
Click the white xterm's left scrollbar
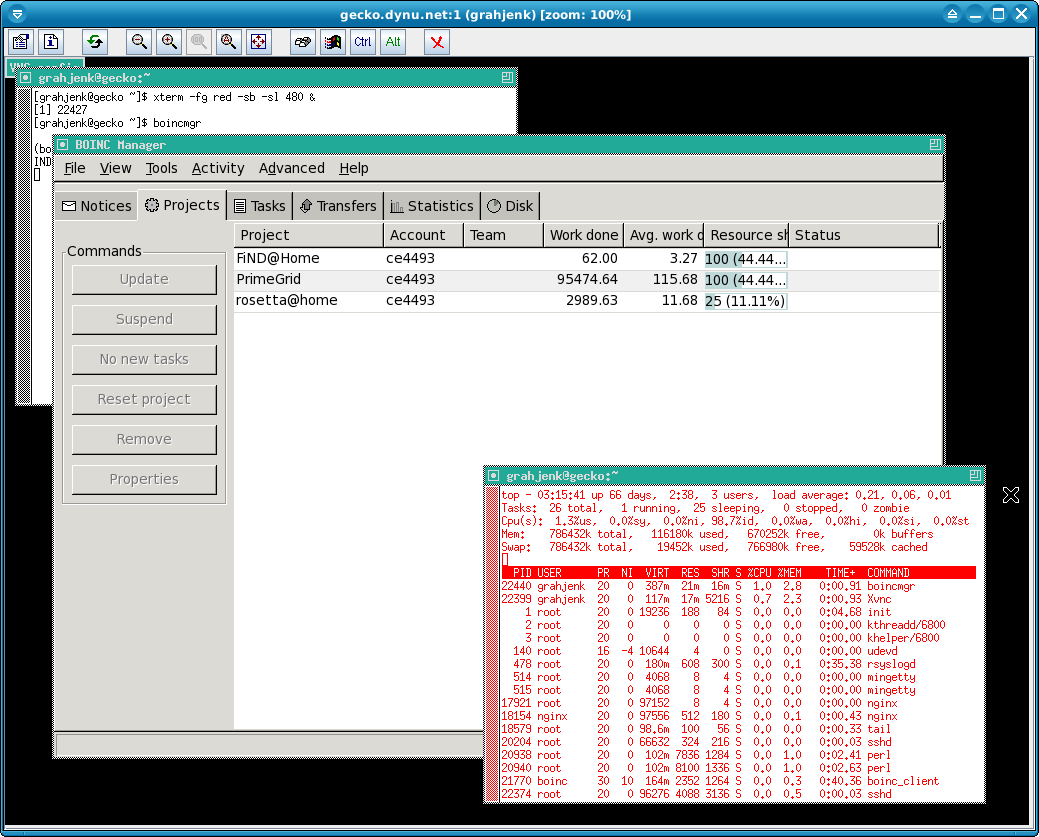[24, 246]
